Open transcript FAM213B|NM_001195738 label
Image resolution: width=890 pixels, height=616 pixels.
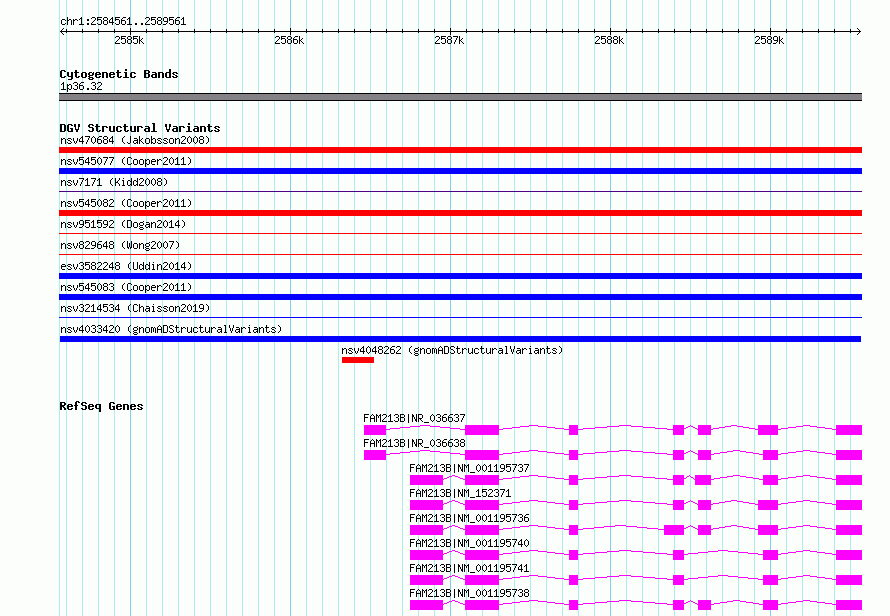coord(469,593)
